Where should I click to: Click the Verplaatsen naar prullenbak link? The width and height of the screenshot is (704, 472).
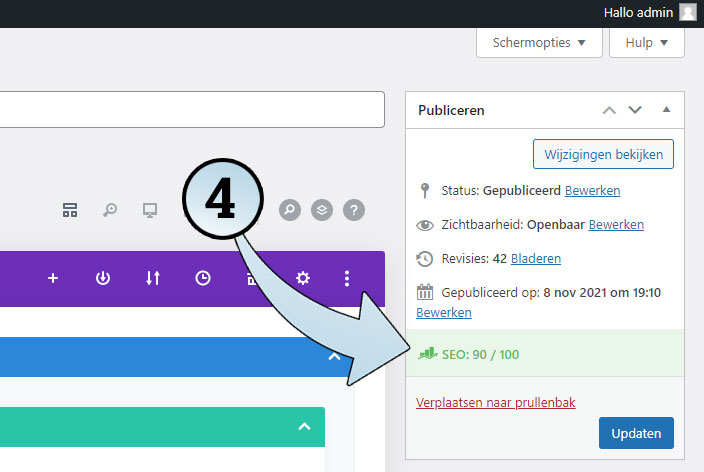(x=495, y=402)
